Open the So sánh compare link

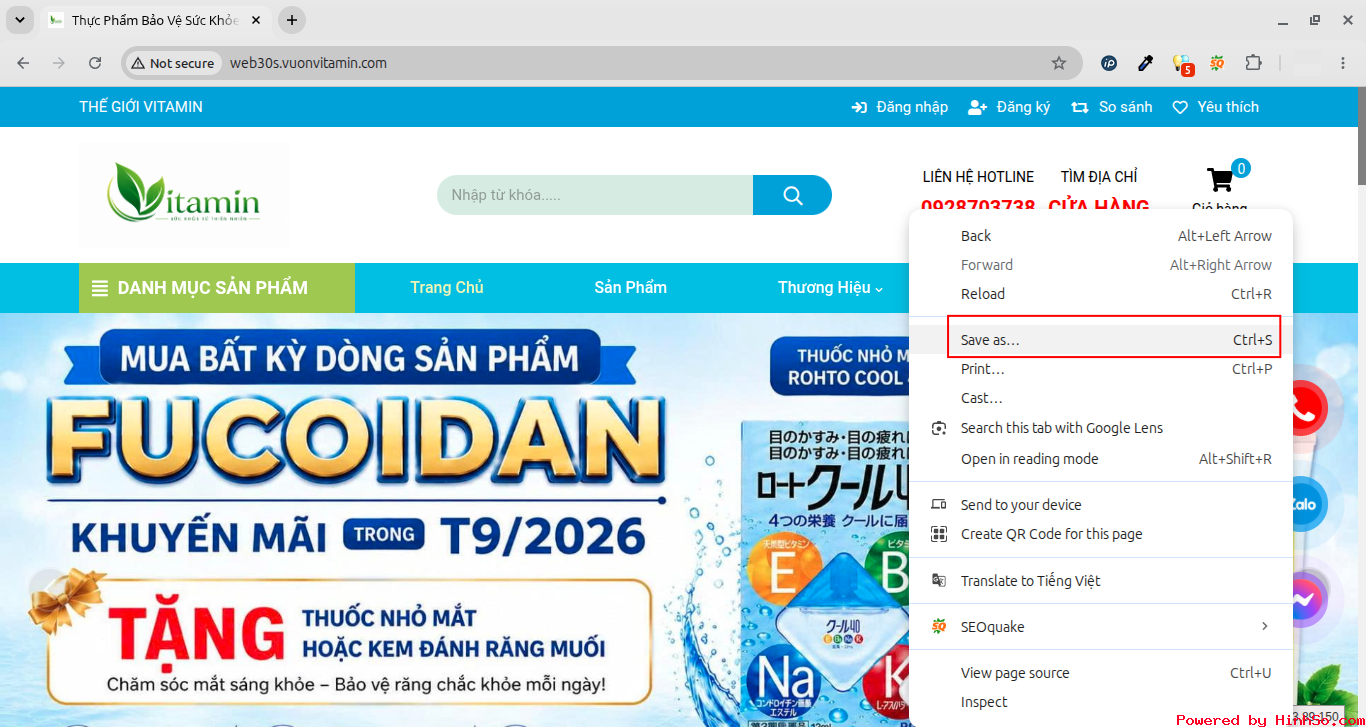(1111, 107)
